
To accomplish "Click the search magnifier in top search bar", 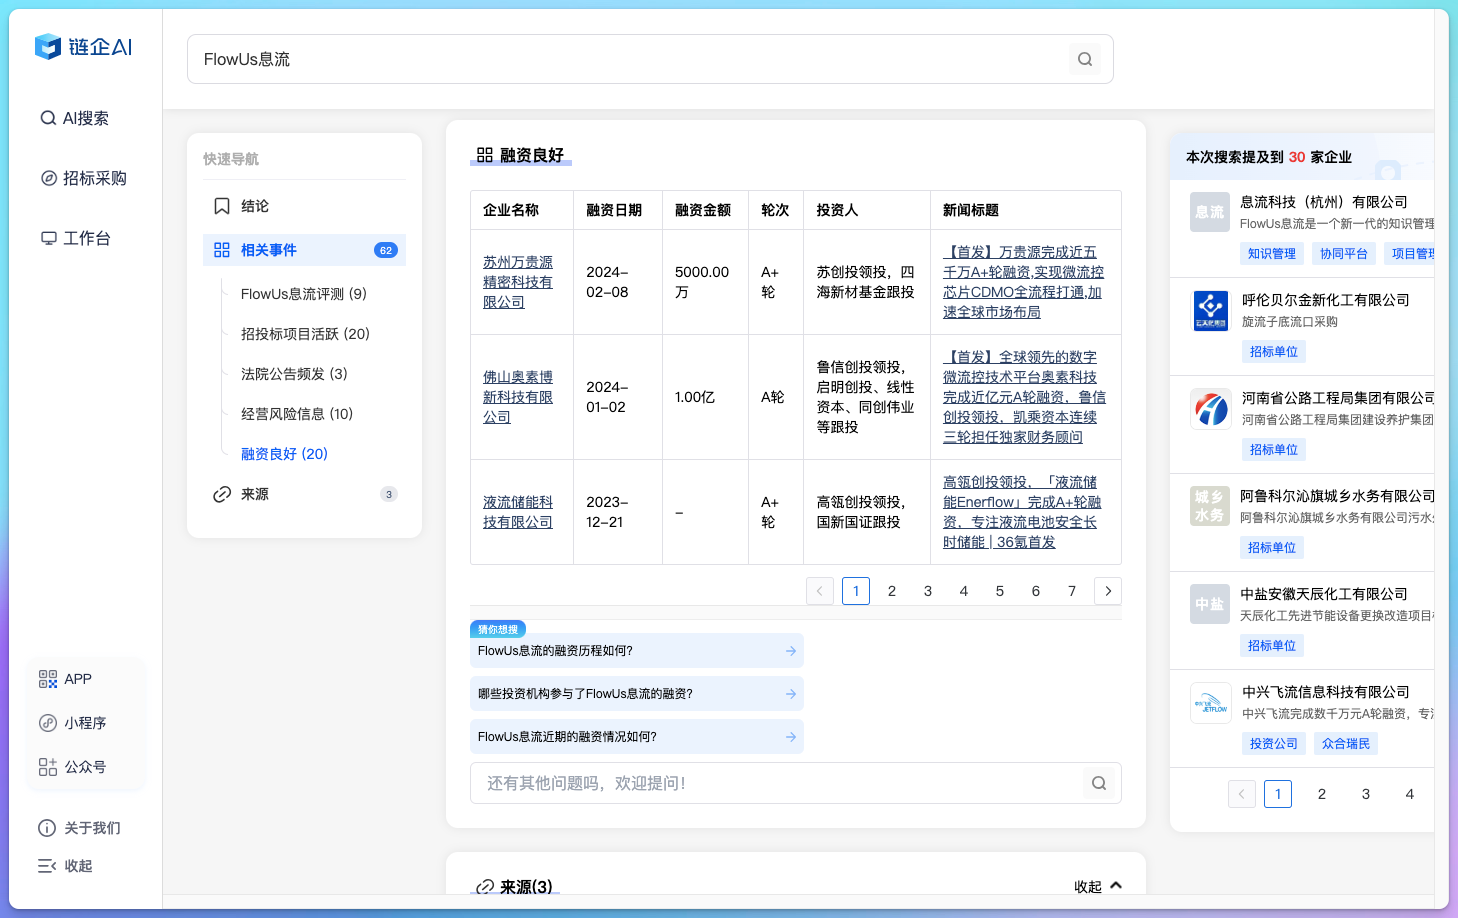I will [1085, 59].
